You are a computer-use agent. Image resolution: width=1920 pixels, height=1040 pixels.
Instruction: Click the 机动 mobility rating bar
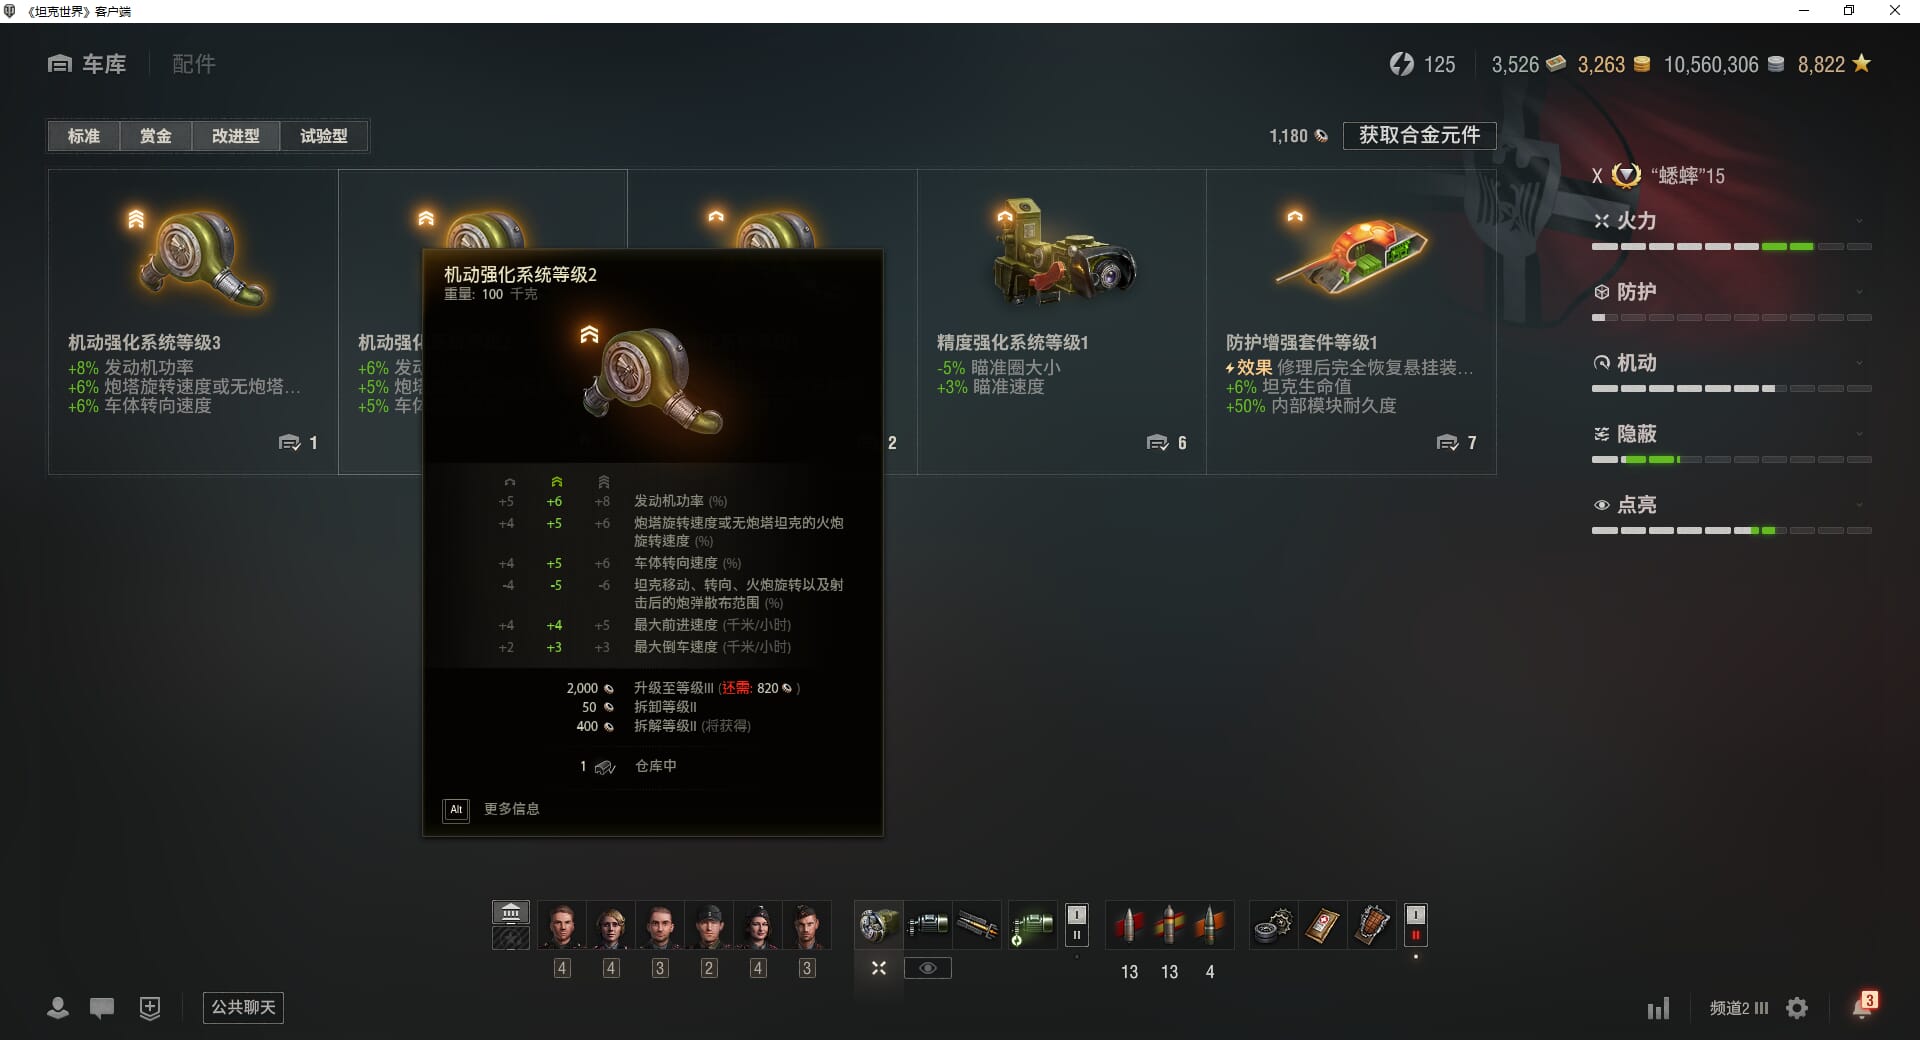coord(1731,388)
